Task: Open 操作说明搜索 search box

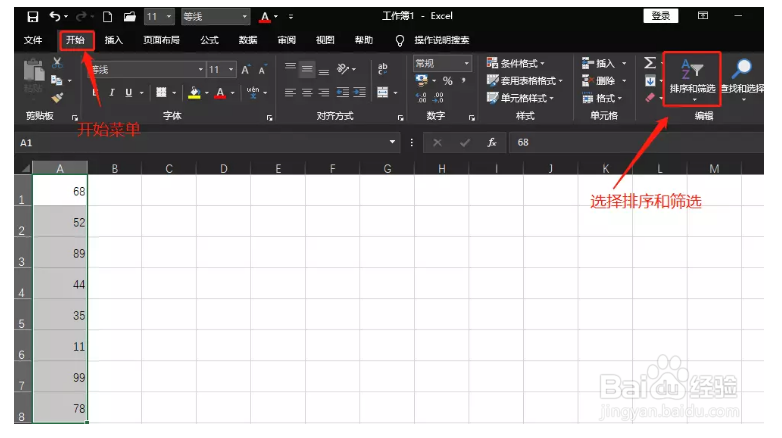Action: point(441,40)
